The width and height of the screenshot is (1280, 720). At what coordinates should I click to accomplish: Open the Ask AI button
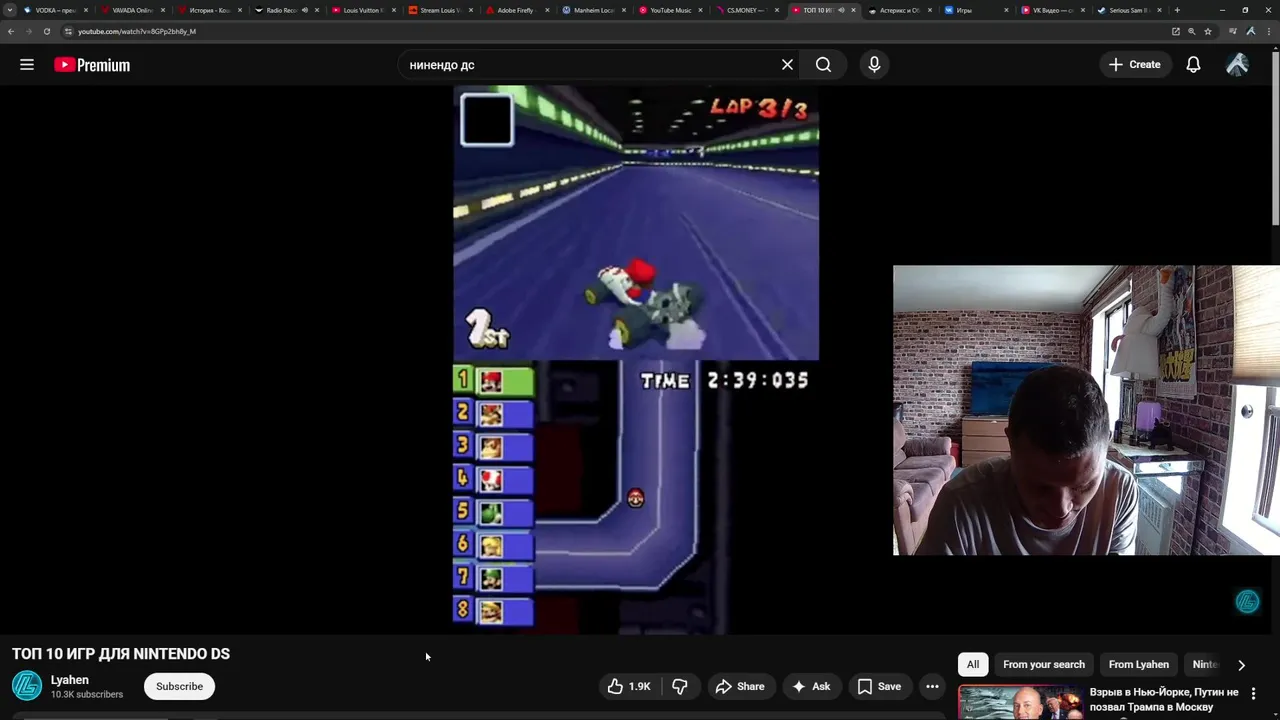[x=811, y=687]
